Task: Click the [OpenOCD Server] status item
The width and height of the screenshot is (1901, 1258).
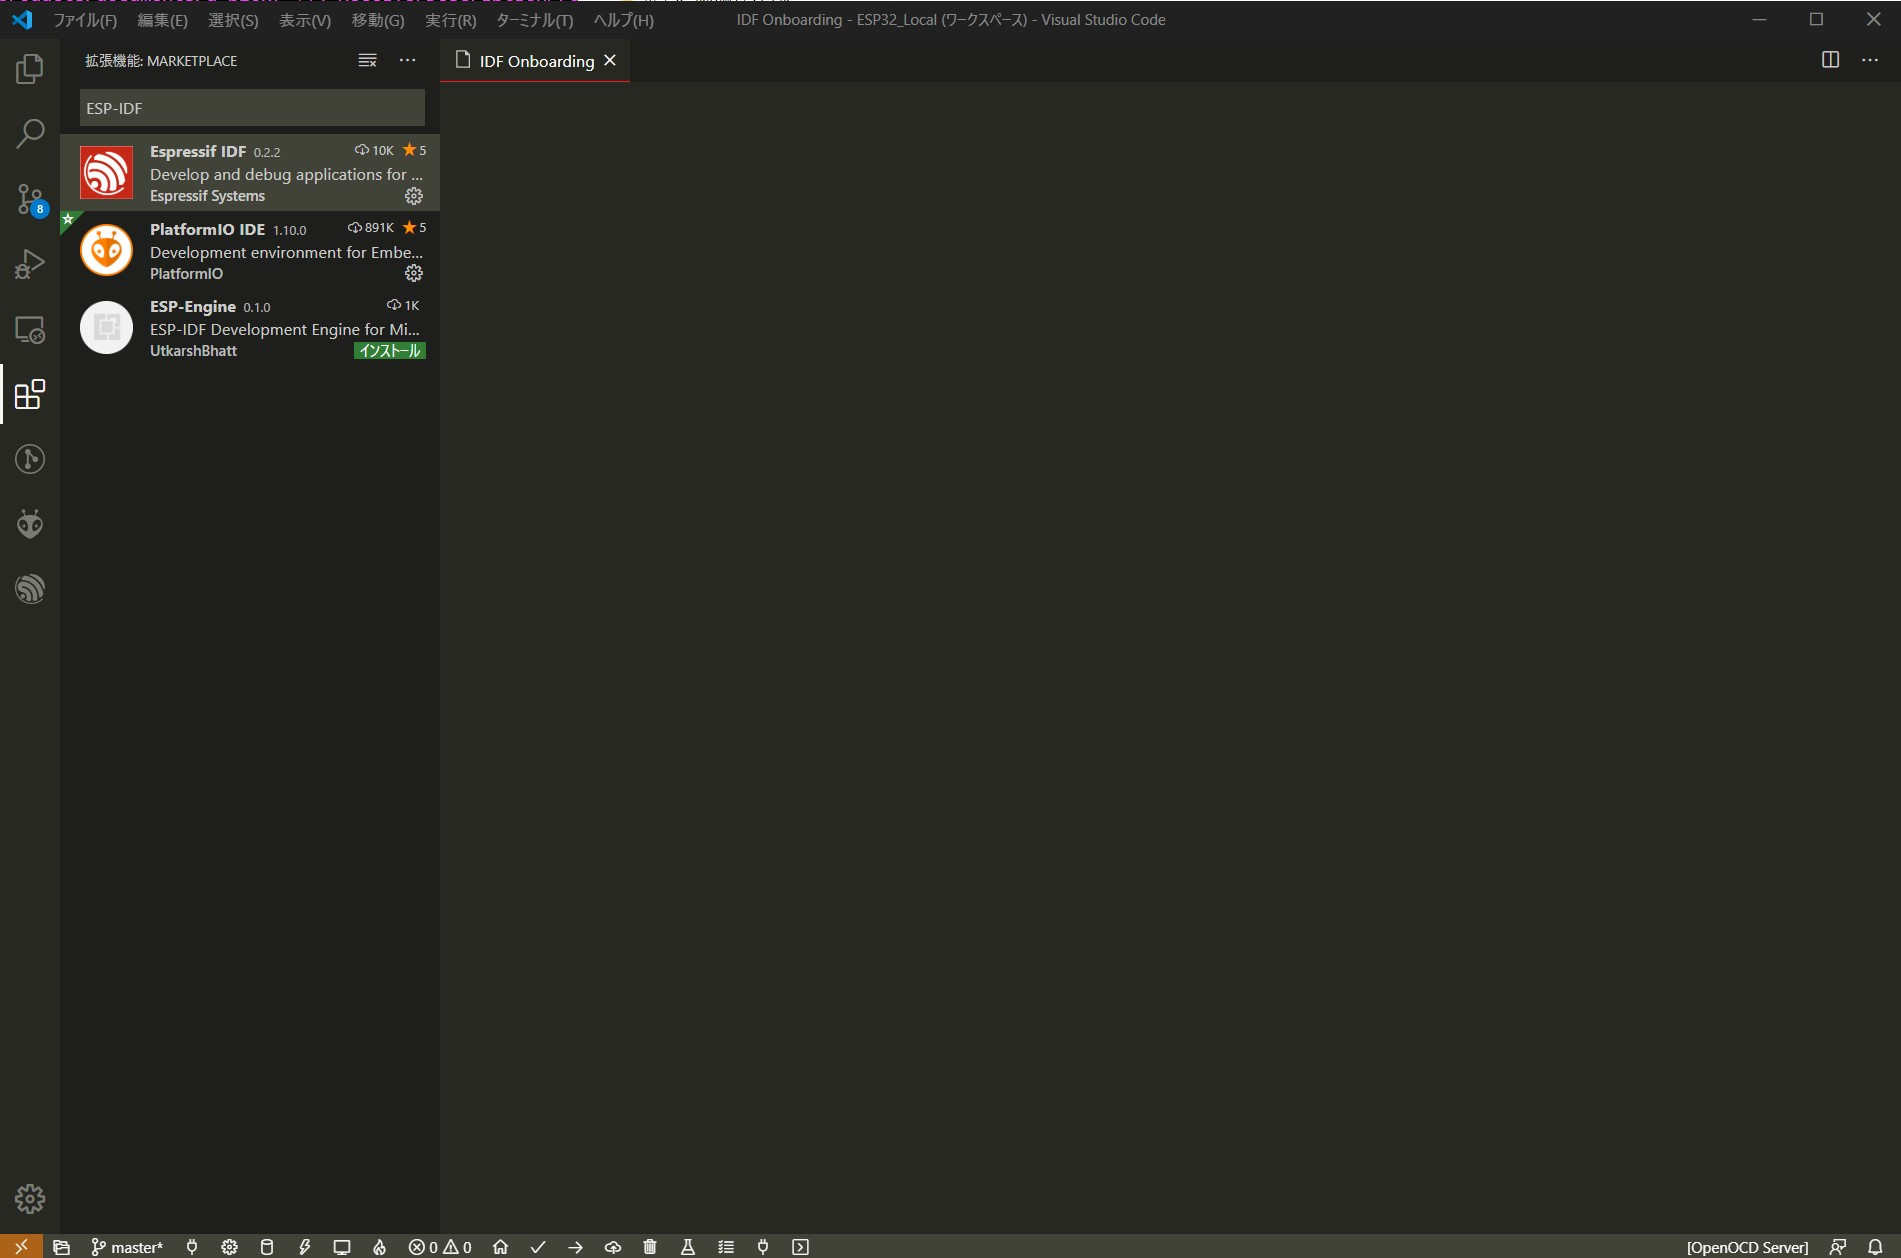Action: [1747, 1247]
